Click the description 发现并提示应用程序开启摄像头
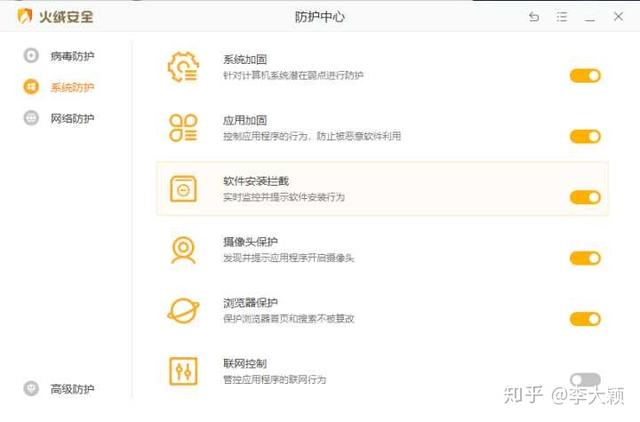Image resolution: width=640 pixels, height=422 pixels. [x=288, y=258]
